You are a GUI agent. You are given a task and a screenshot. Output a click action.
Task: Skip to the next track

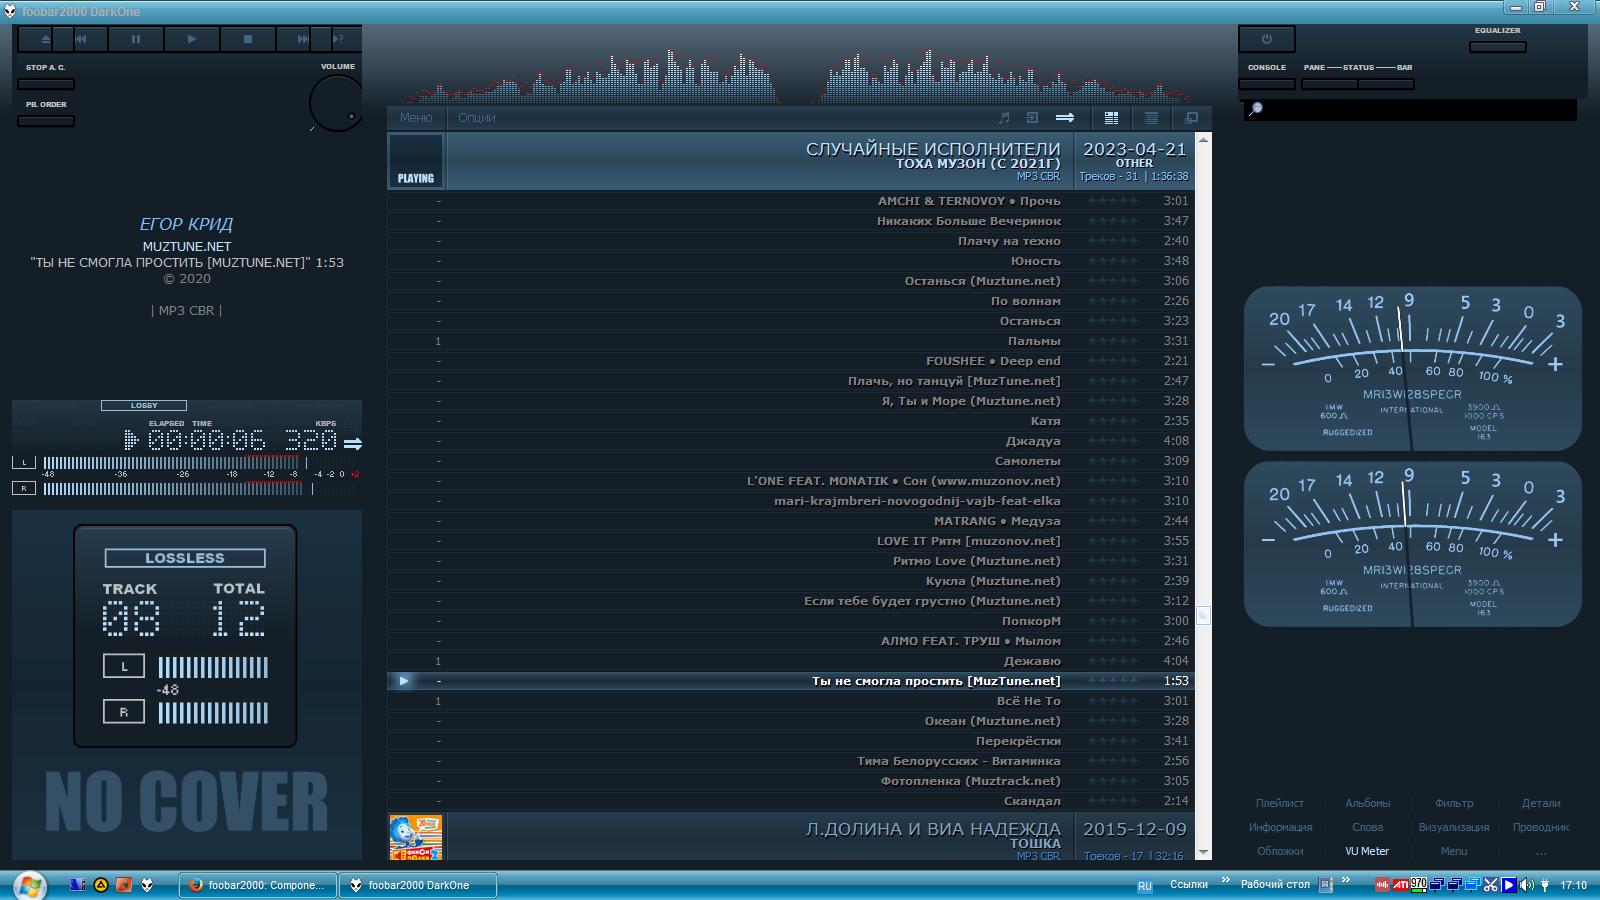(x=302, y=39)
